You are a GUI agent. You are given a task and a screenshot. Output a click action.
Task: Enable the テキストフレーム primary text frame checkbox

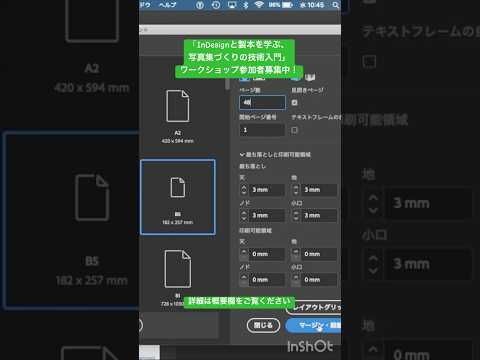(294, 130)
